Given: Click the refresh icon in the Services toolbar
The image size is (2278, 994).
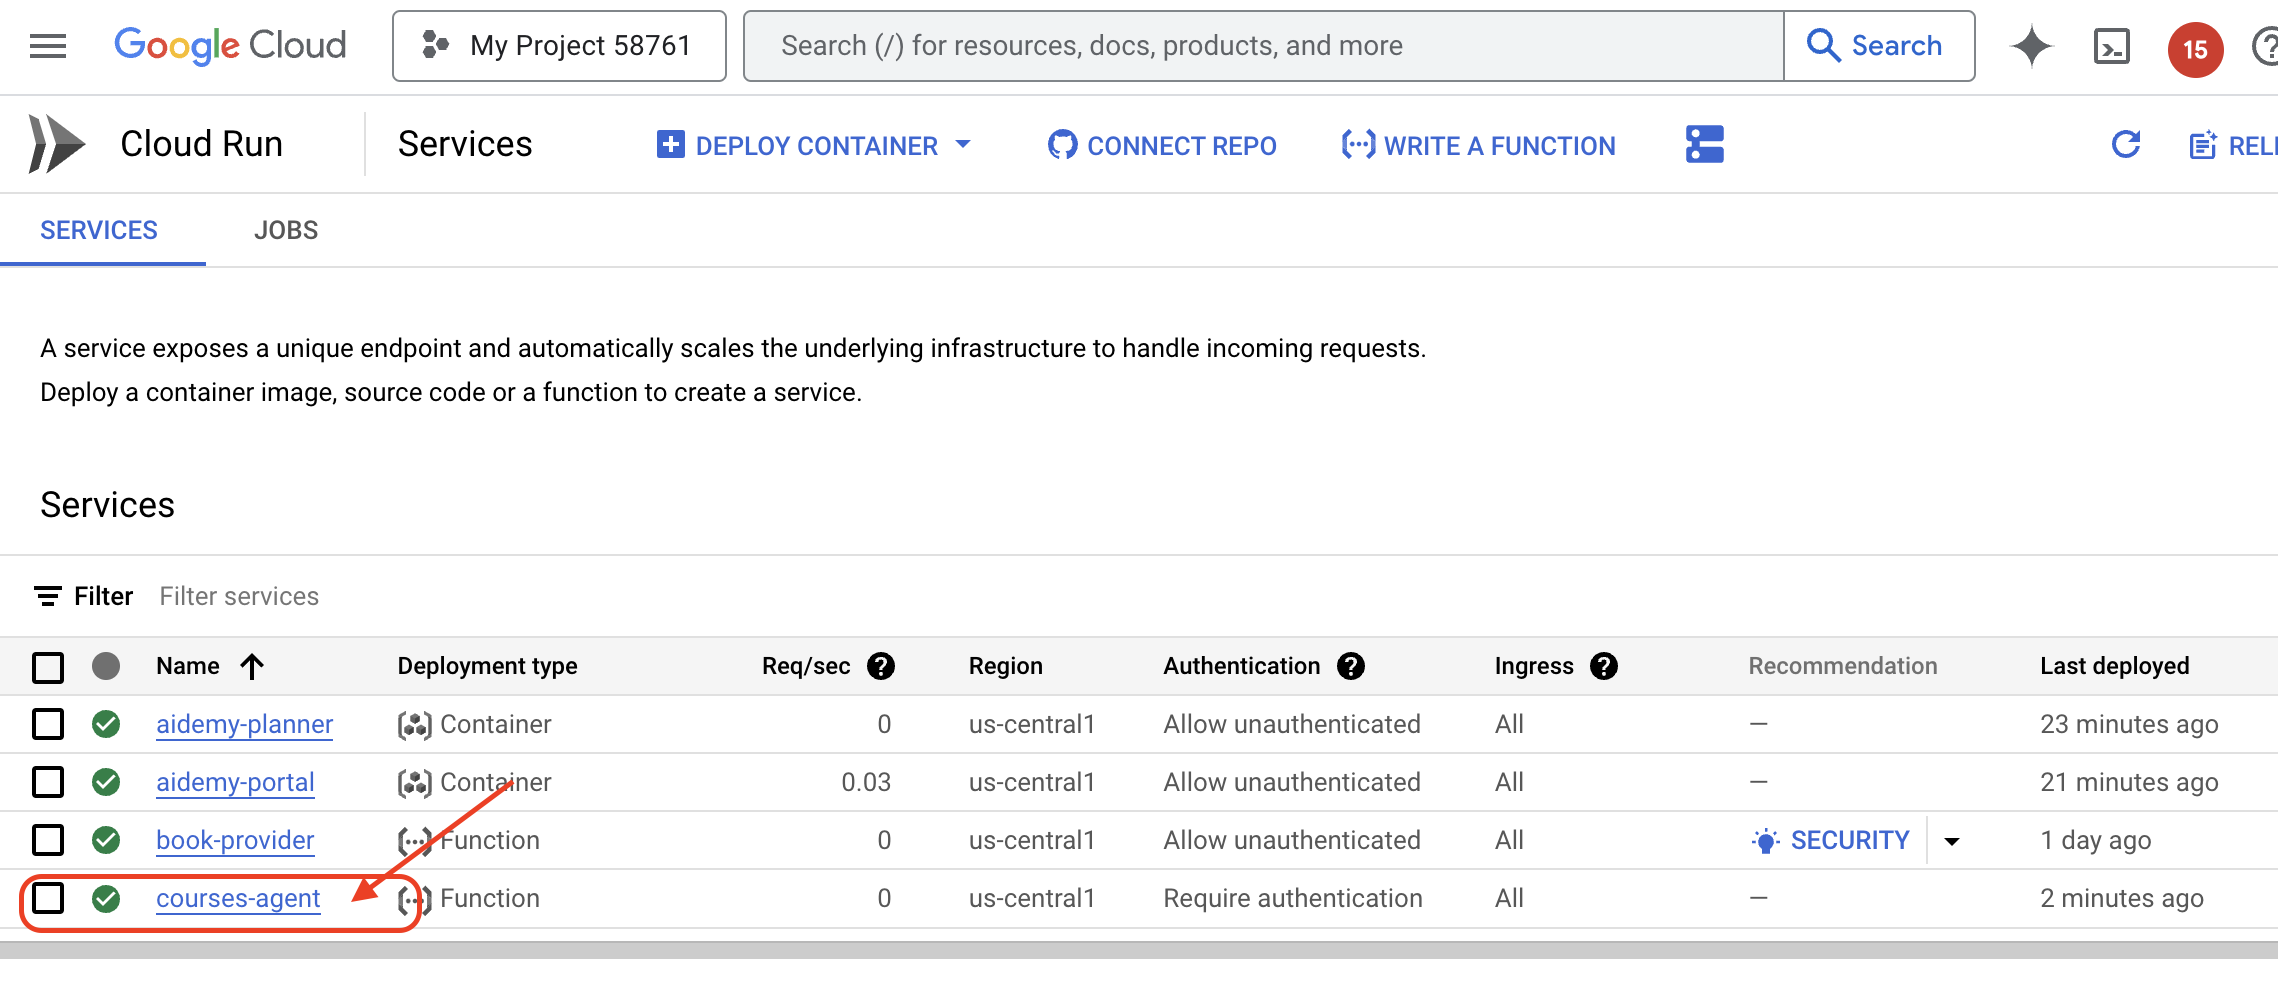Looking at the screenshot, I should pyautogui.click(x=2125, y=145).
